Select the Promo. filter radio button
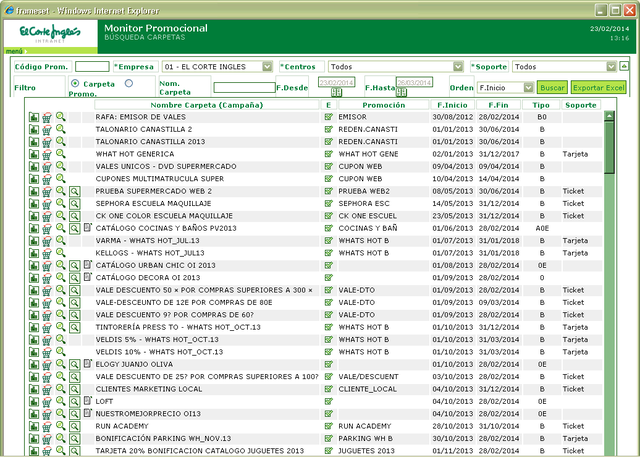Viewport: 640px width, 457px height. (129, 83)
